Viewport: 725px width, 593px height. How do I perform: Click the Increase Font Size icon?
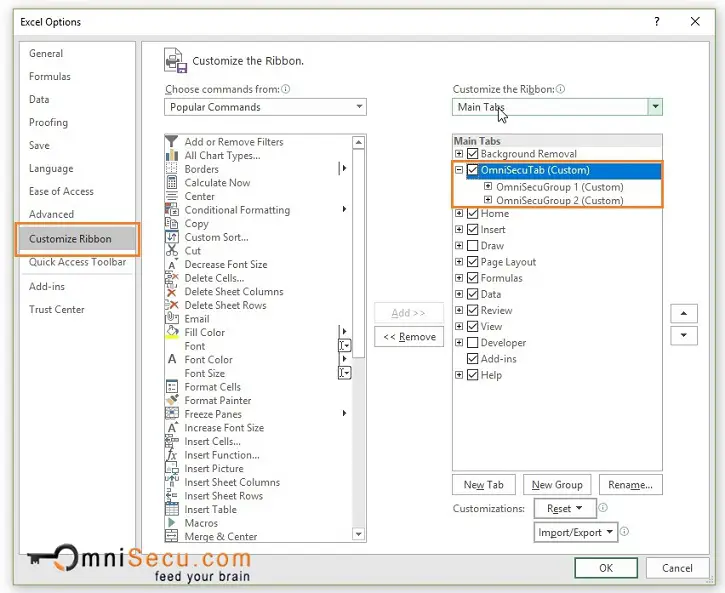click(172, 428)
